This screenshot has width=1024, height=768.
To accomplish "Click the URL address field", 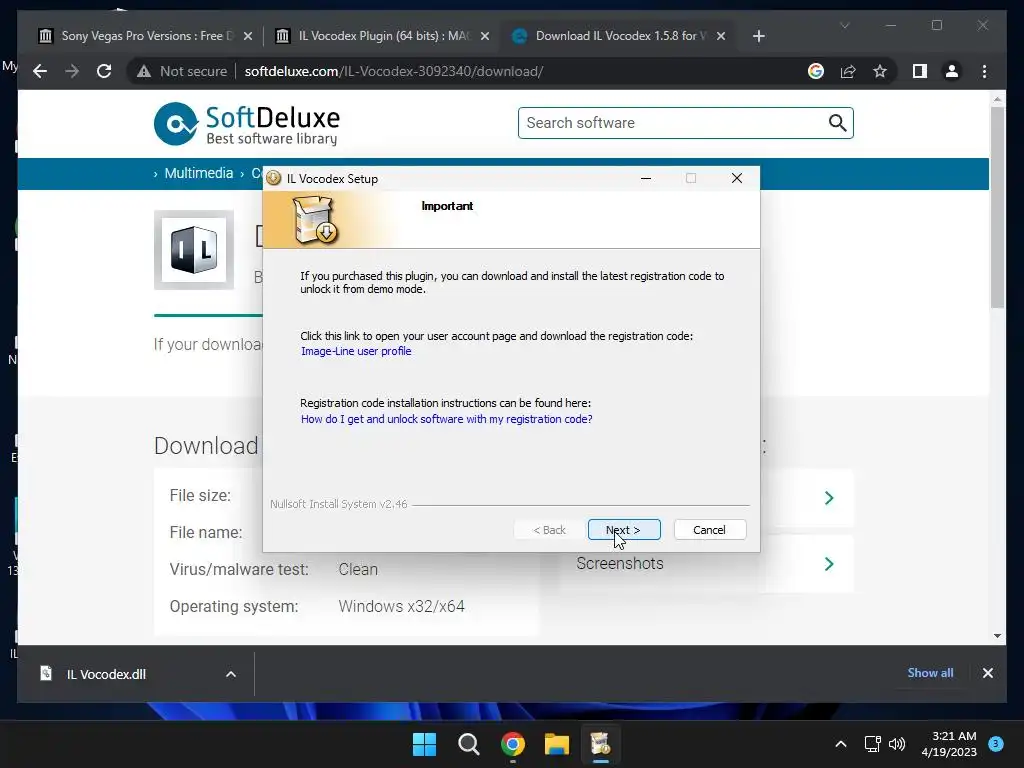I will (x=394, y=71).
